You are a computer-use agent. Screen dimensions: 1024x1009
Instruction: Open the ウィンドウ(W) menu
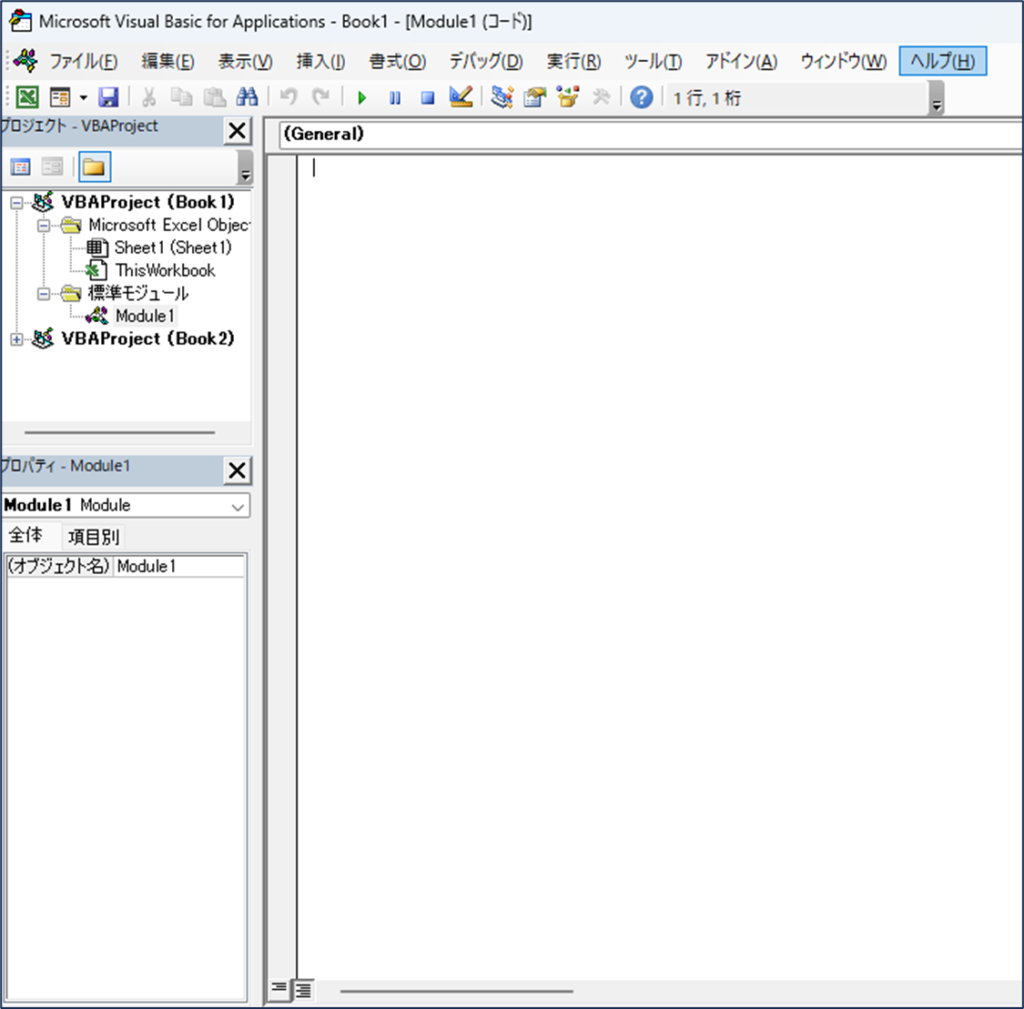843,61
